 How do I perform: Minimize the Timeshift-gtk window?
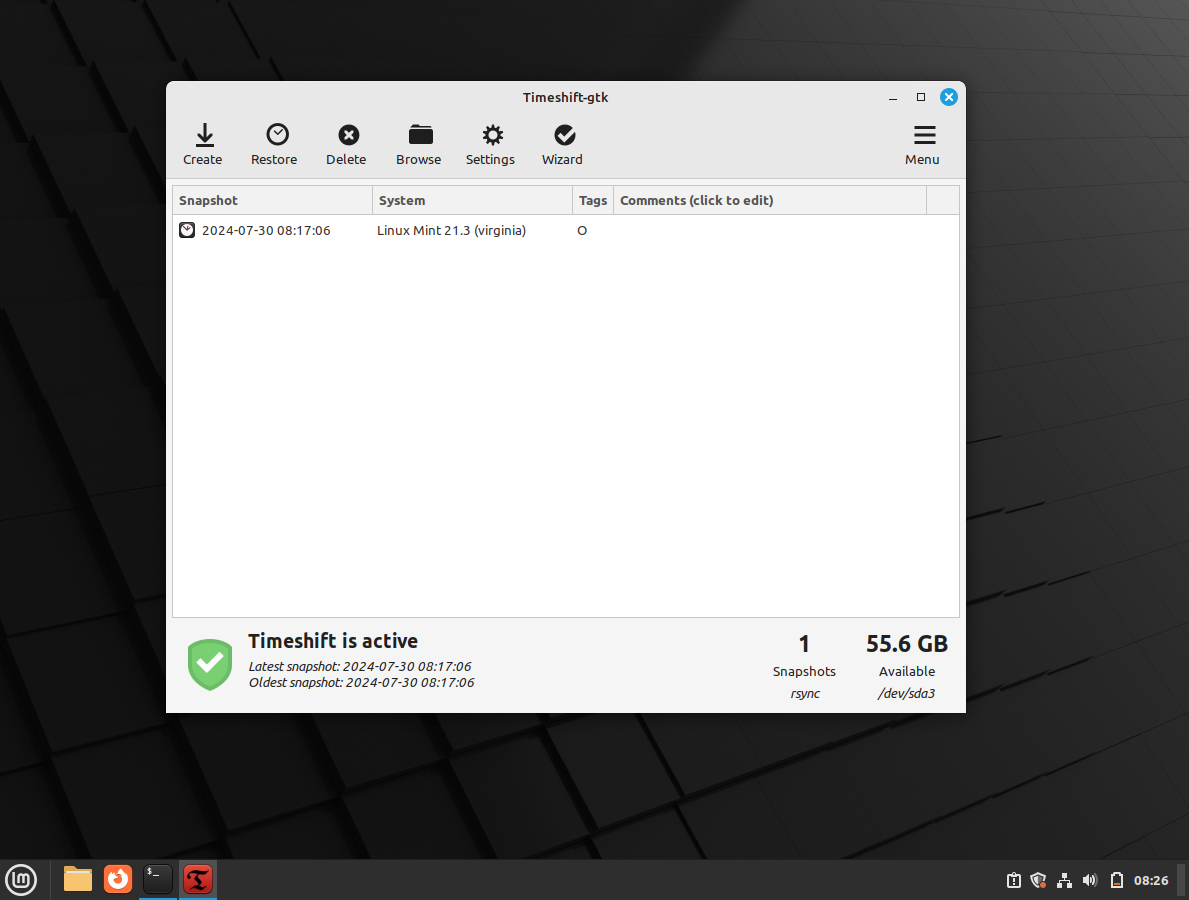(893, 97)
